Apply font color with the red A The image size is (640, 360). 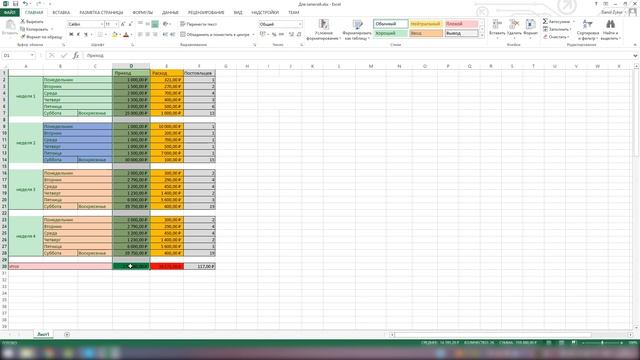point(126,35)
